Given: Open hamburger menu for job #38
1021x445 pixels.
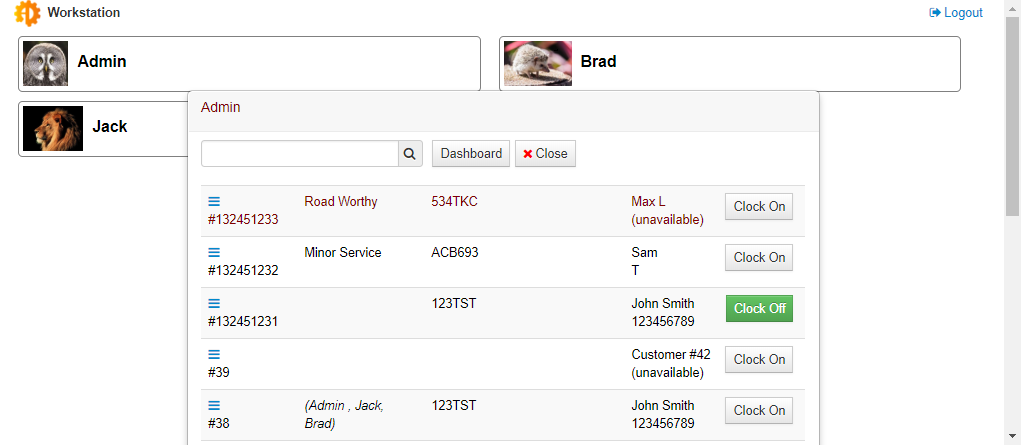Looking at the screenshot, I should pyautogui.click(x=214, y=405).
